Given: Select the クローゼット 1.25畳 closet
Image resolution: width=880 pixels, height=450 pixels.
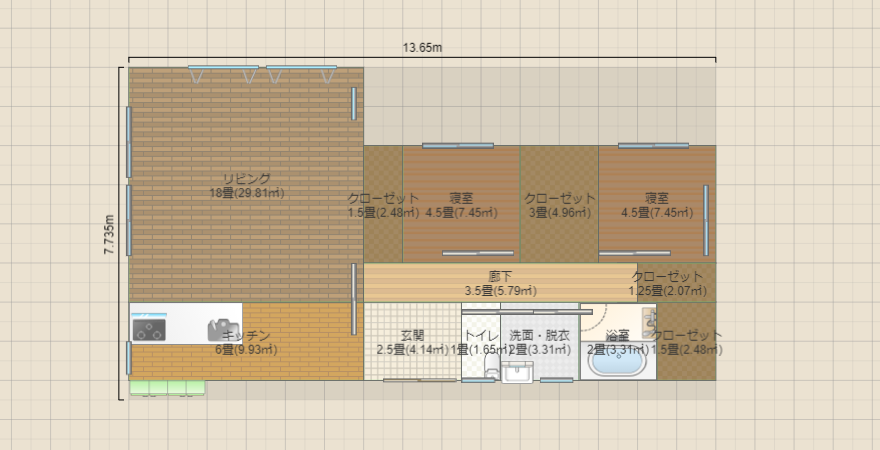Looking at the screenshot, I should point(667,283).
